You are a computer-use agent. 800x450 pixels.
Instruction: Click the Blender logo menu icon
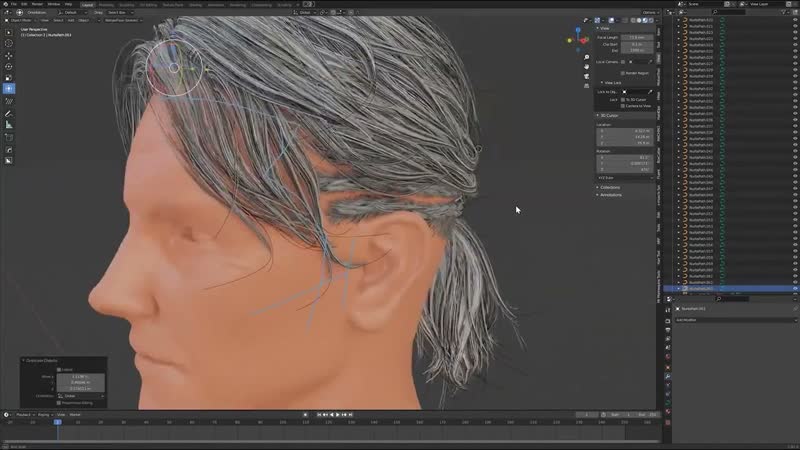pos(4,4)
